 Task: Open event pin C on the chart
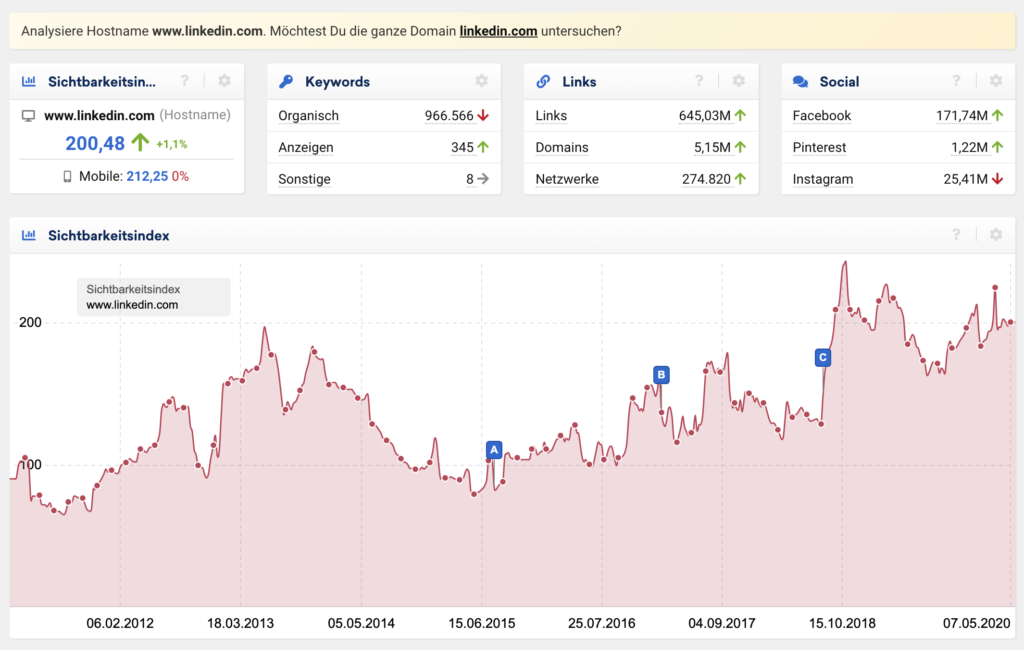tap(822, 357)
